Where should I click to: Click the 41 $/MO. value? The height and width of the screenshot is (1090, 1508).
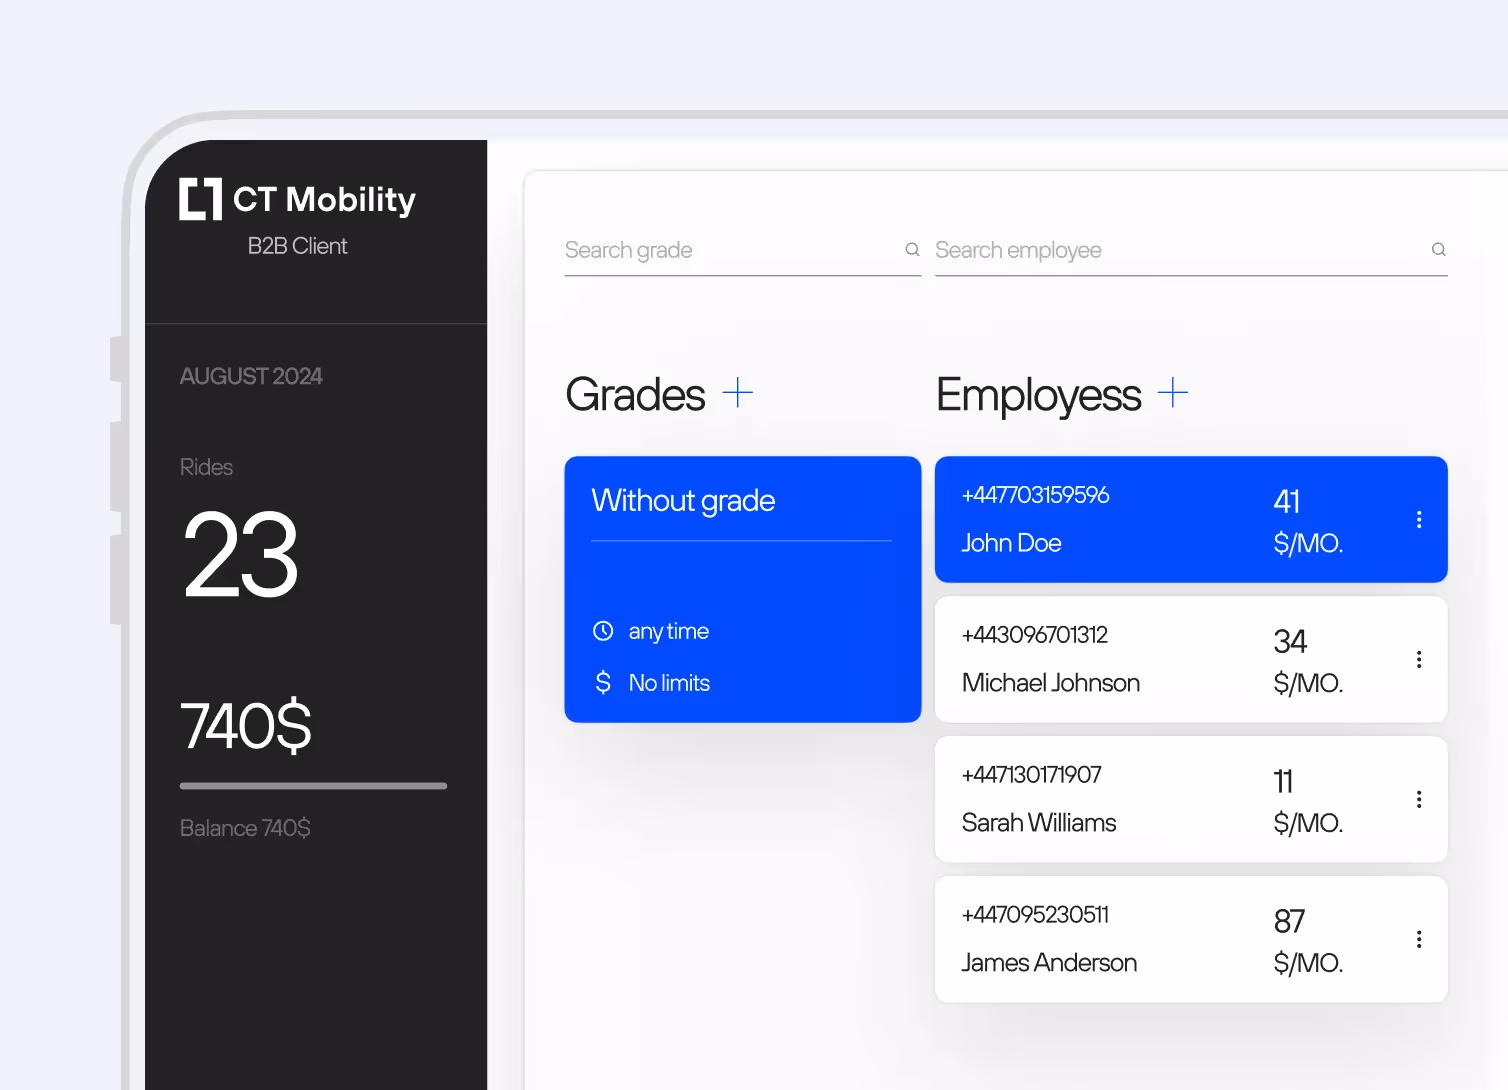tap(1308, 521)
